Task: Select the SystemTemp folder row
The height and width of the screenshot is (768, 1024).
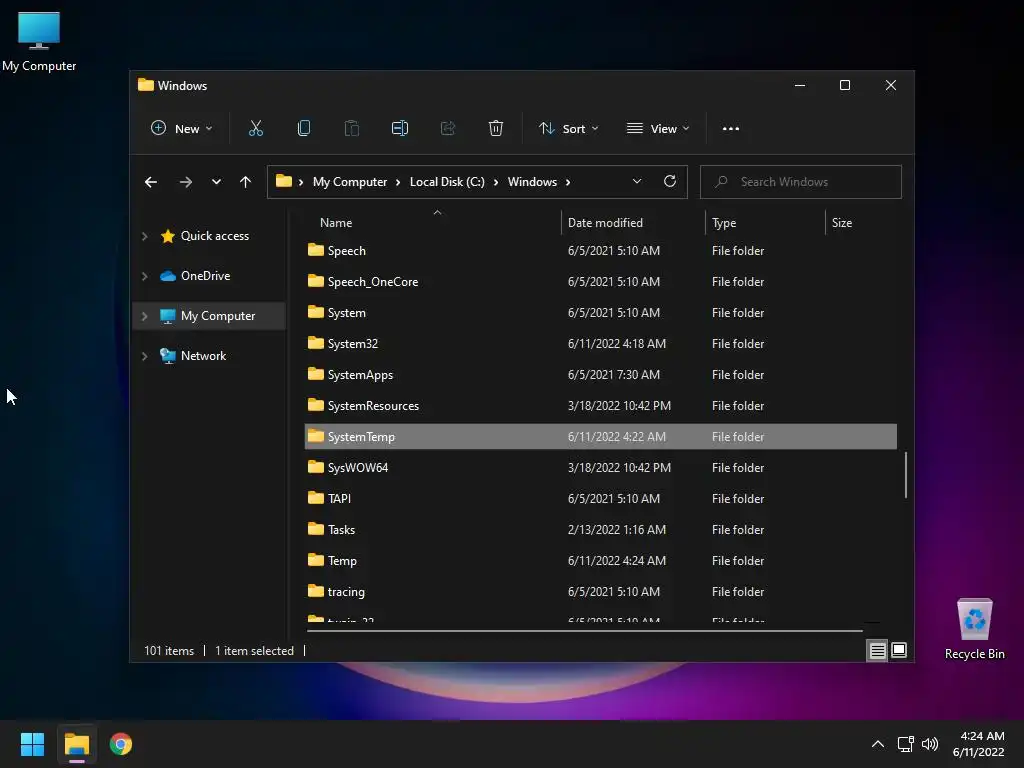Action: 600,436
